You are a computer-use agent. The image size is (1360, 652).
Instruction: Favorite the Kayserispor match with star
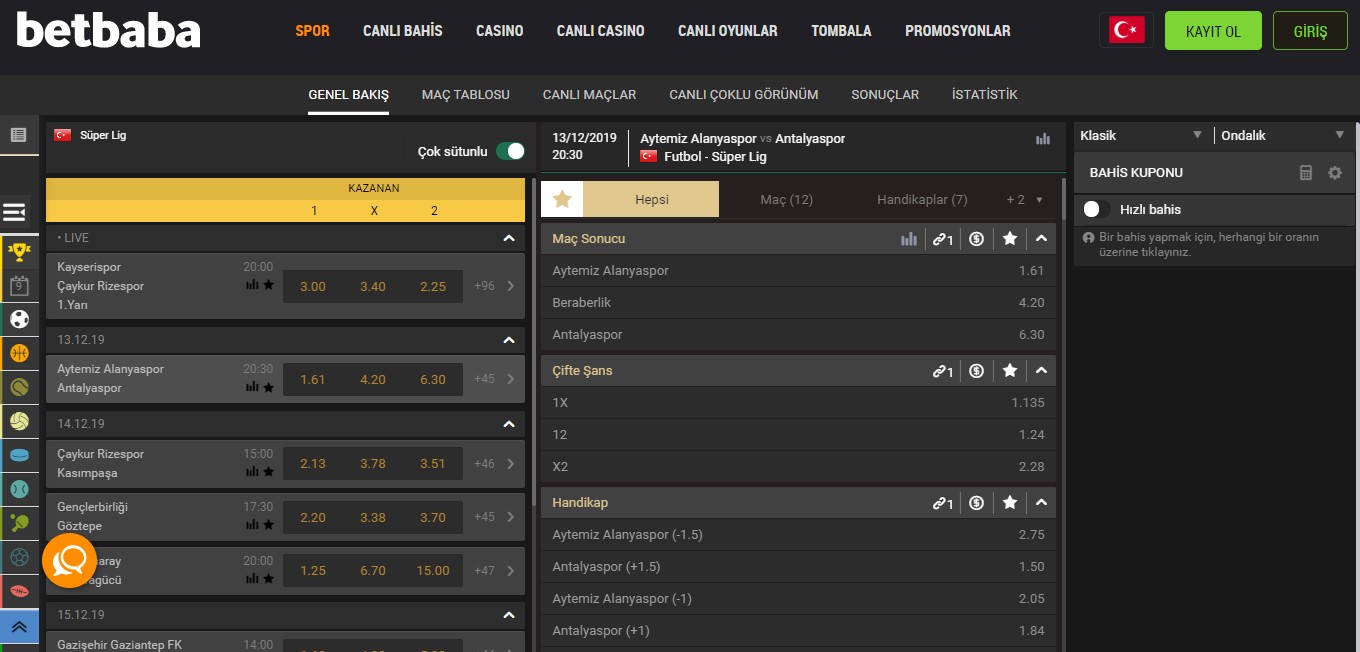click(268, 285)
